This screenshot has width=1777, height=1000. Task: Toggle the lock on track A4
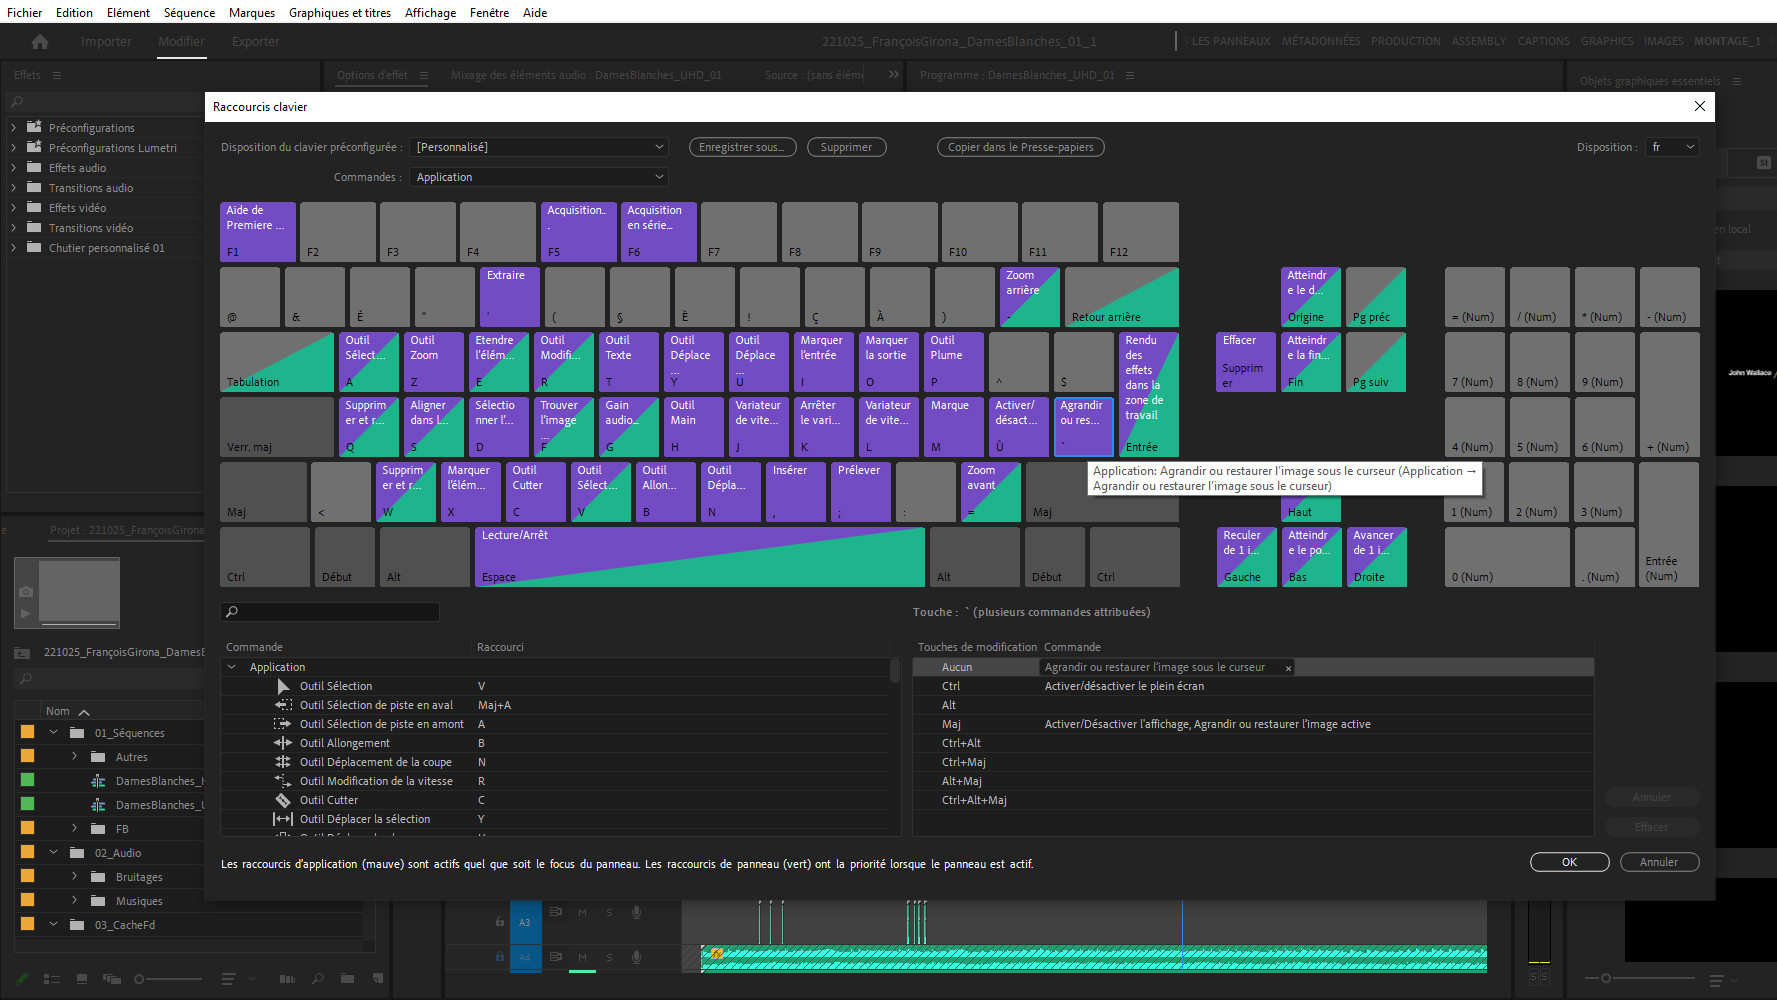(x=500, y=957)
